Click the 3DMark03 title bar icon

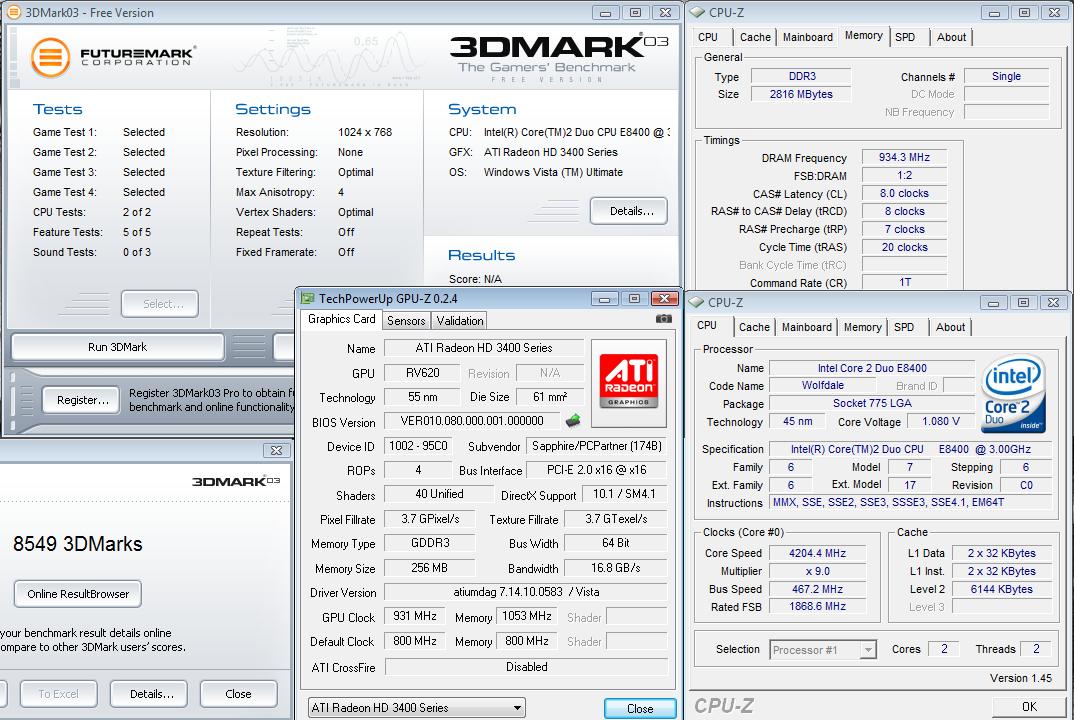13,12
